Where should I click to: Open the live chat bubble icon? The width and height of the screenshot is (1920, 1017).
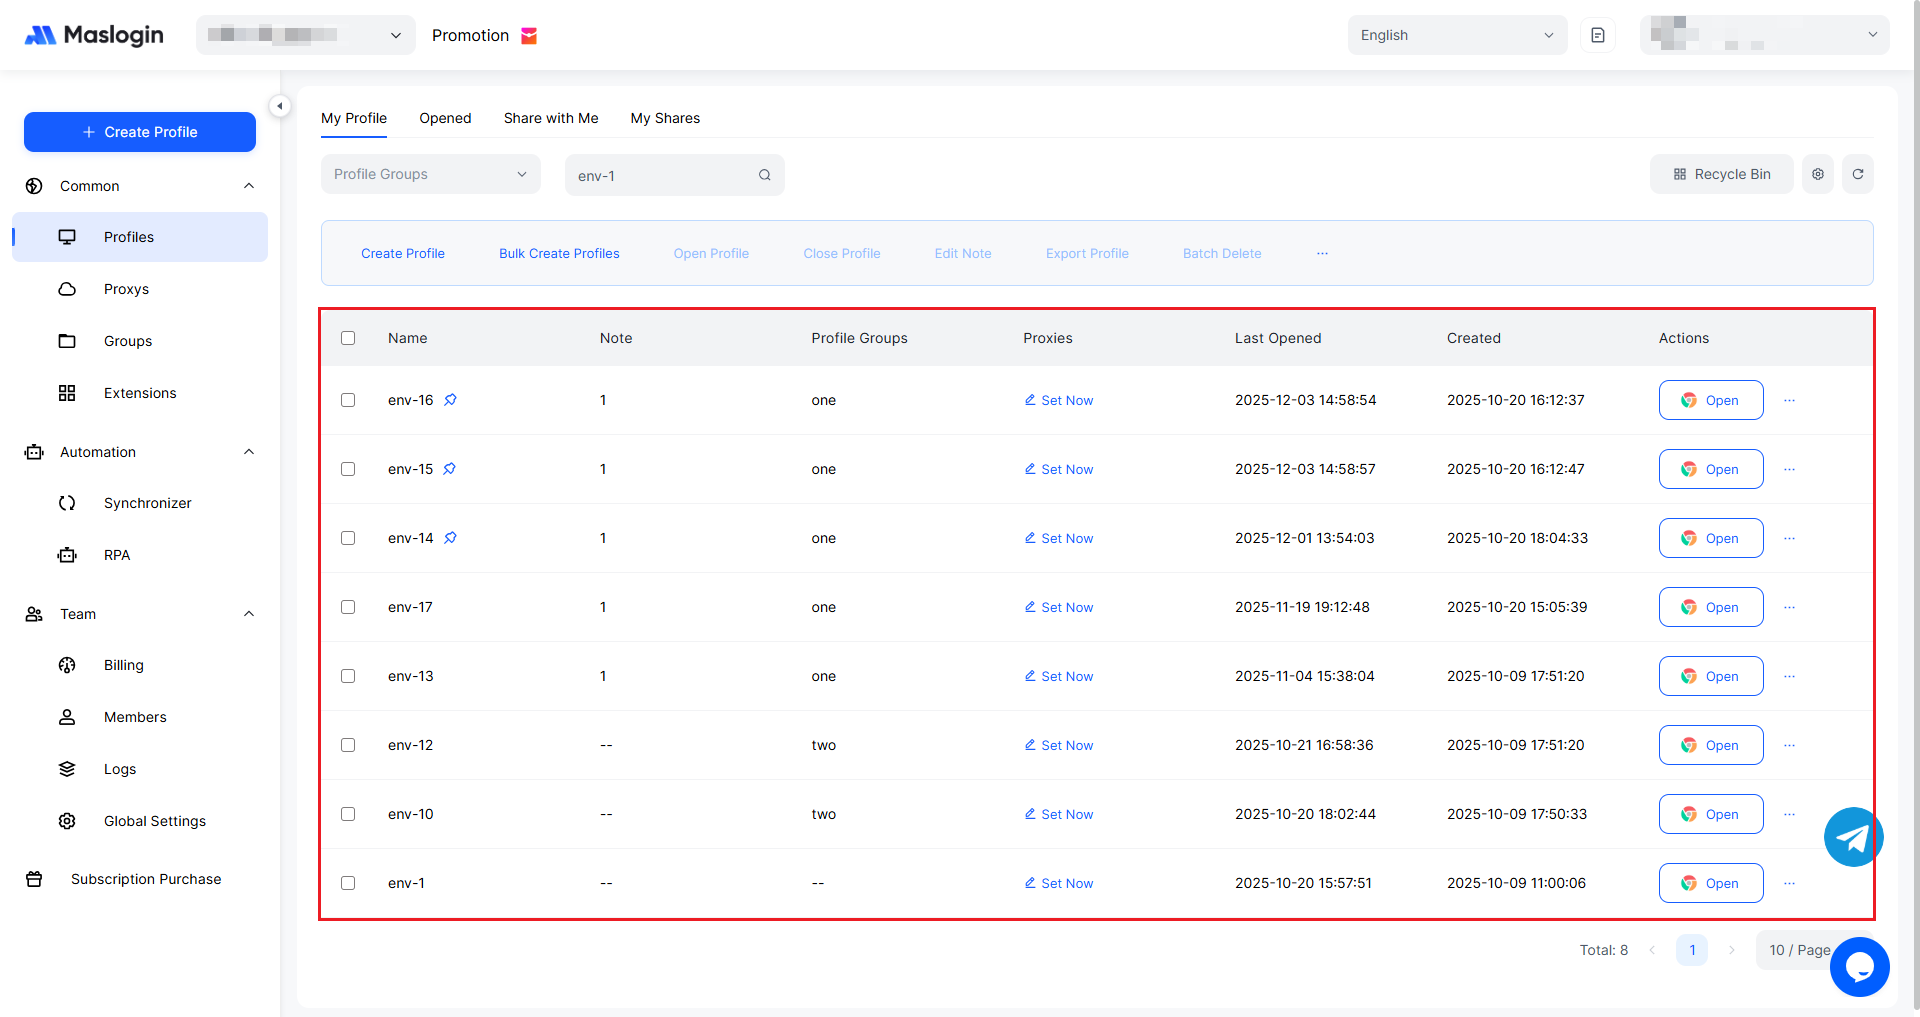tap(1859, 967)
